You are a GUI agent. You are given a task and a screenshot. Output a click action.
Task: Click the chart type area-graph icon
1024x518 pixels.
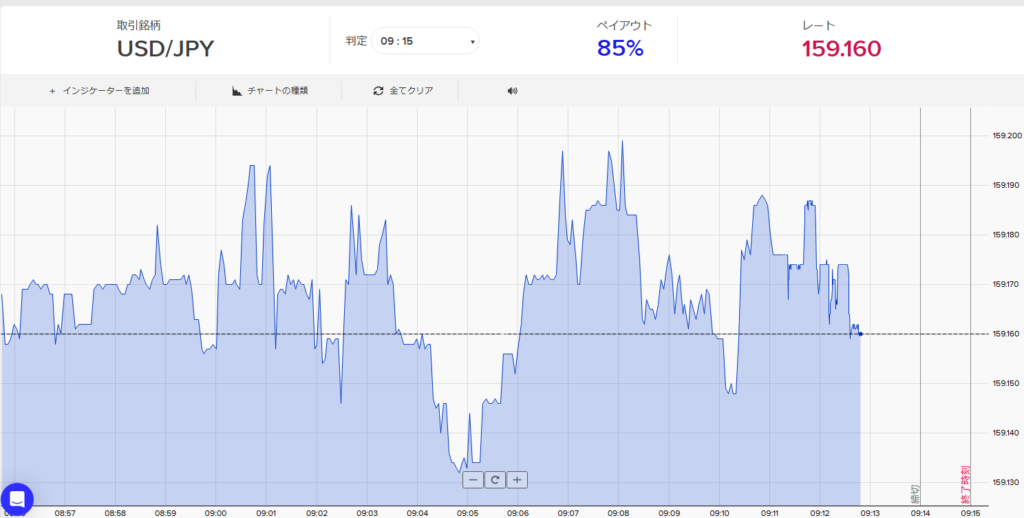click(237, 91)
